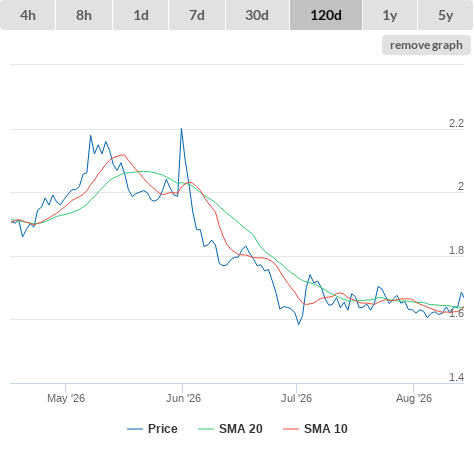
Task: Toggle the SMA 10 legend entry
Action: click(315, 429)
